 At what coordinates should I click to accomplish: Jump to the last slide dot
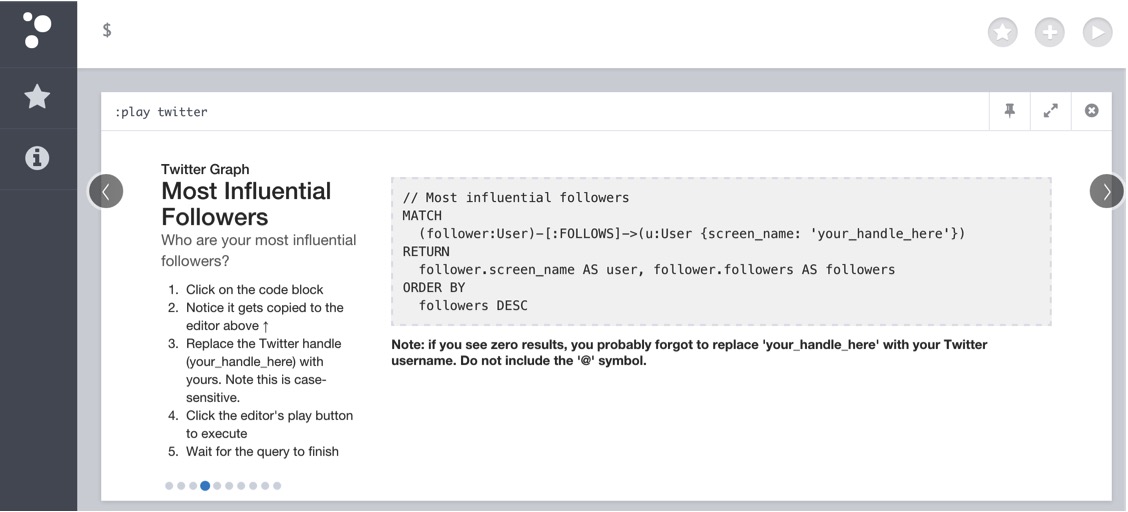click(277, 486)
